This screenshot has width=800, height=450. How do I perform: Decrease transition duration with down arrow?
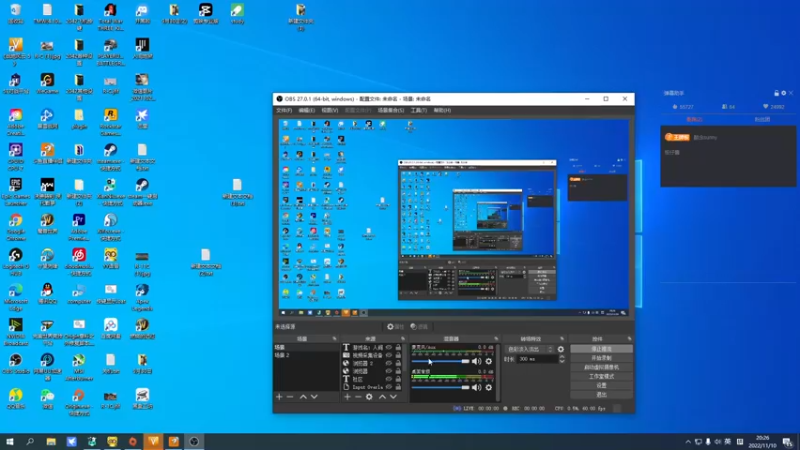(x=562, y=362)
